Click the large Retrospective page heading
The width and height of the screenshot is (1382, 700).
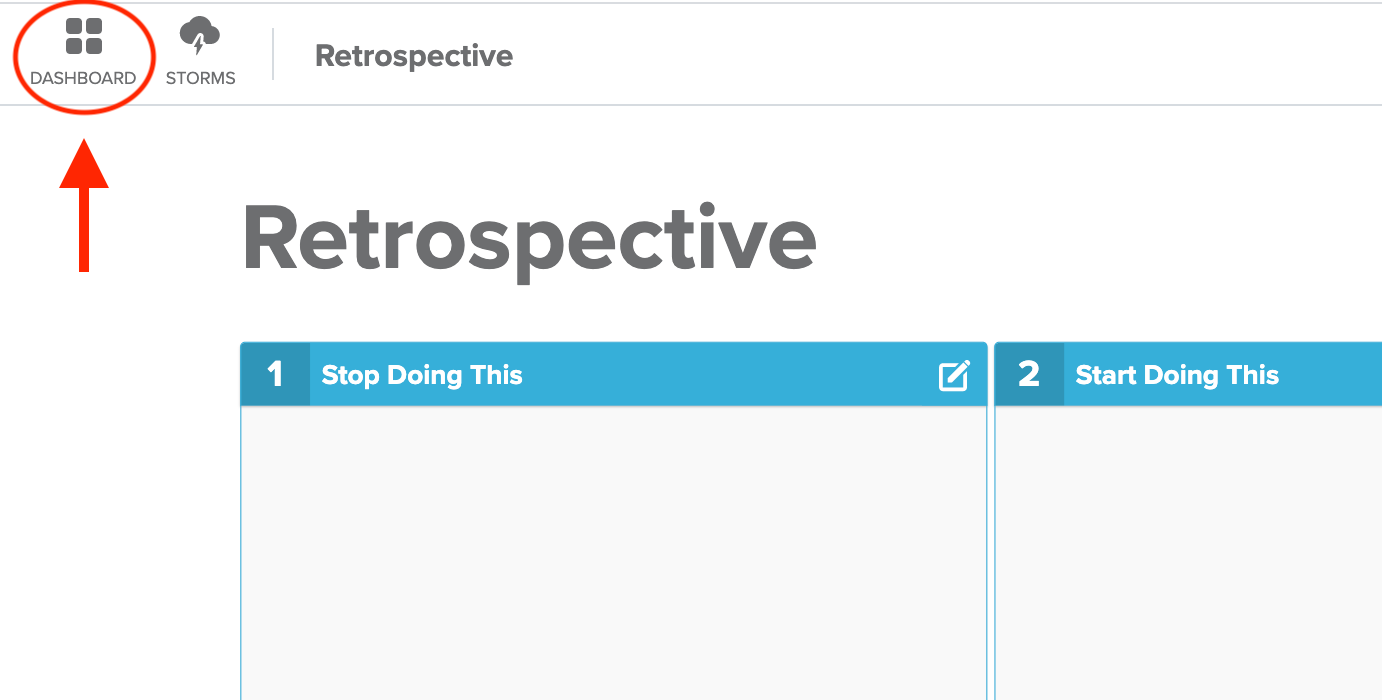(529, 239)
